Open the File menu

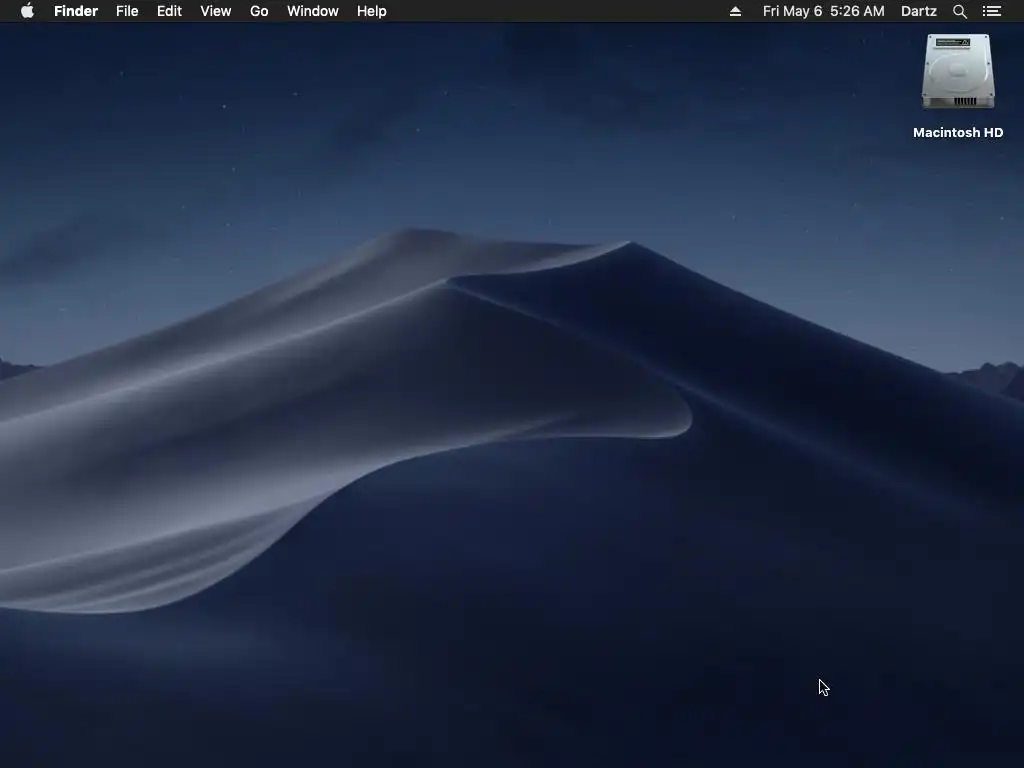(127, 11)
